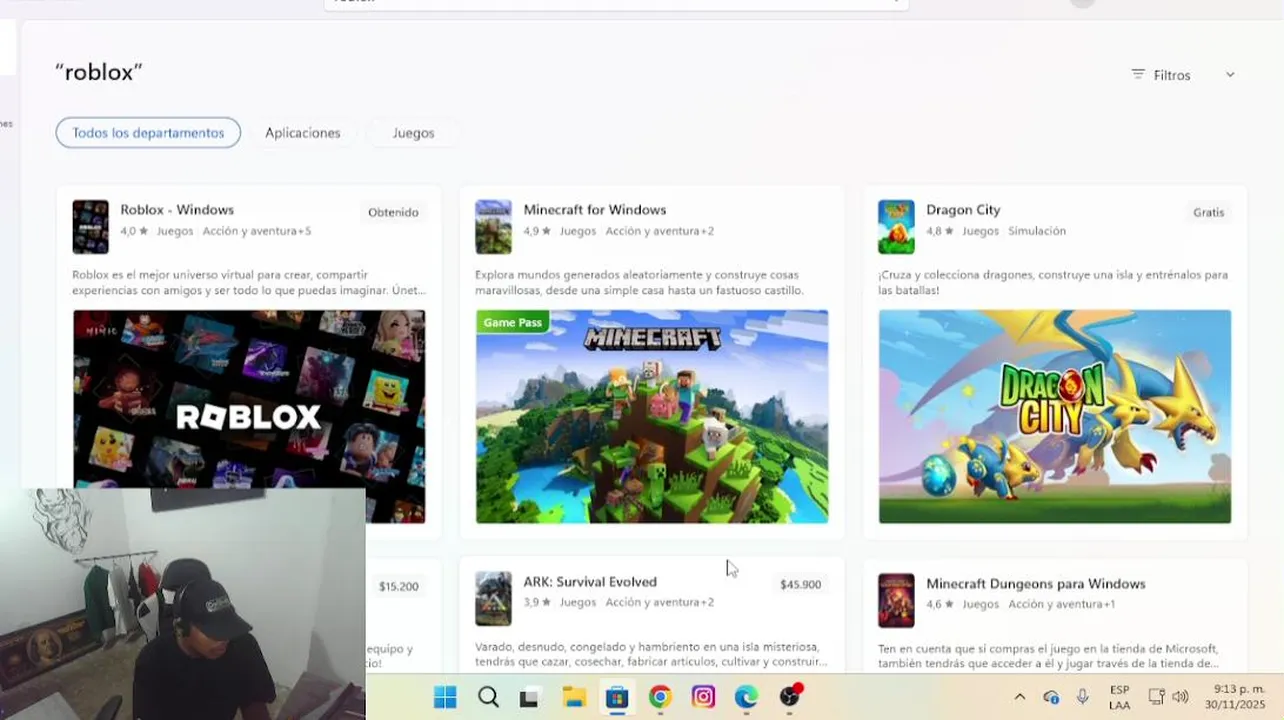1284x720 pixels.
Task: Click the Minecraft for Windows title
Action: tap(595, 210)
